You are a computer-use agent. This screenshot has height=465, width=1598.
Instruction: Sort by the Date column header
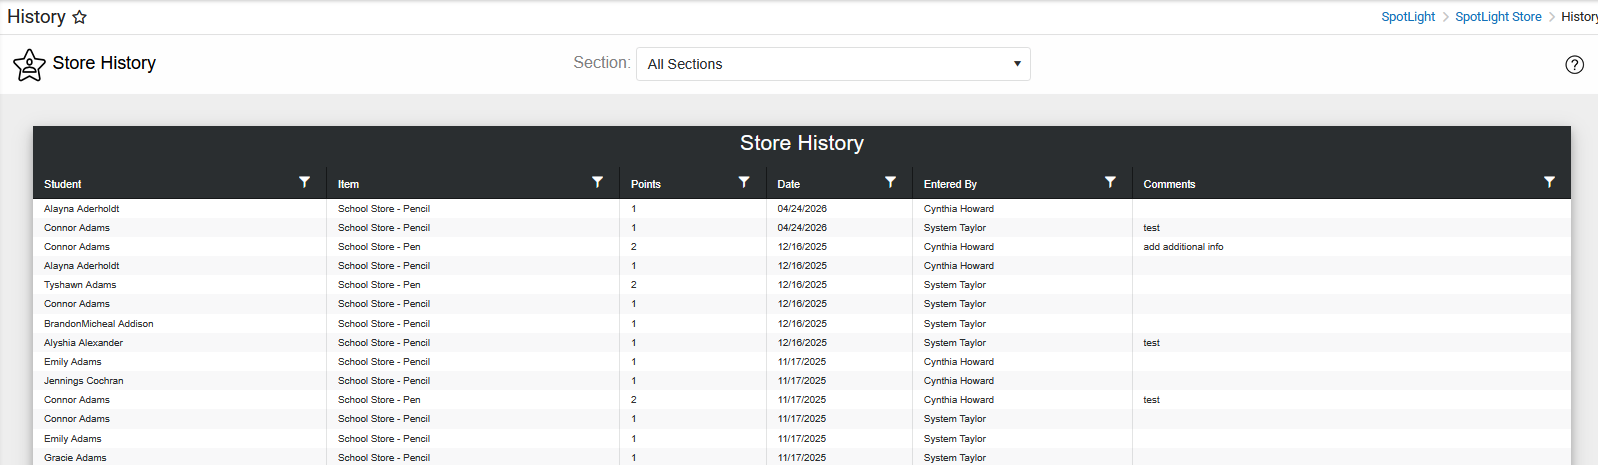tap(789, 184)
